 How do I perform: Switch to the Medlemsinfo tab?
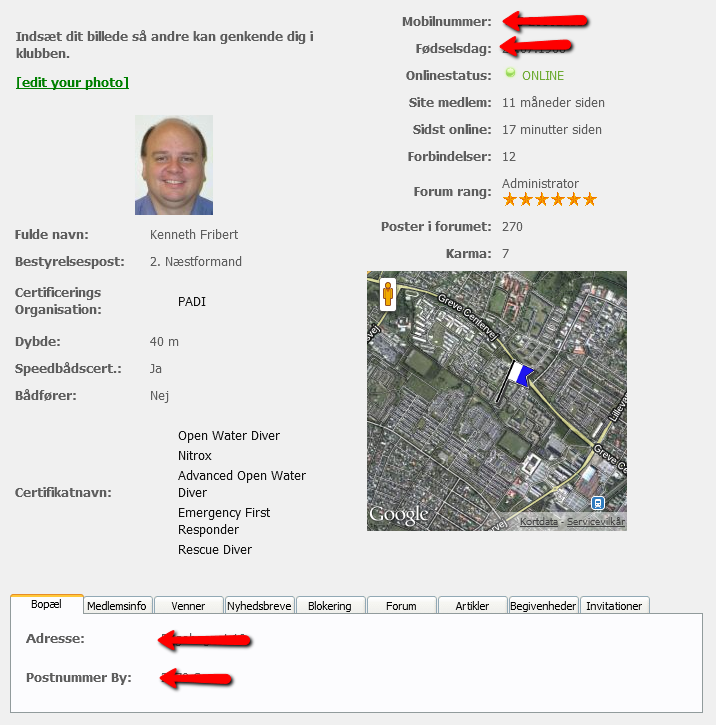pyautogui.click(x=116, y=605)
